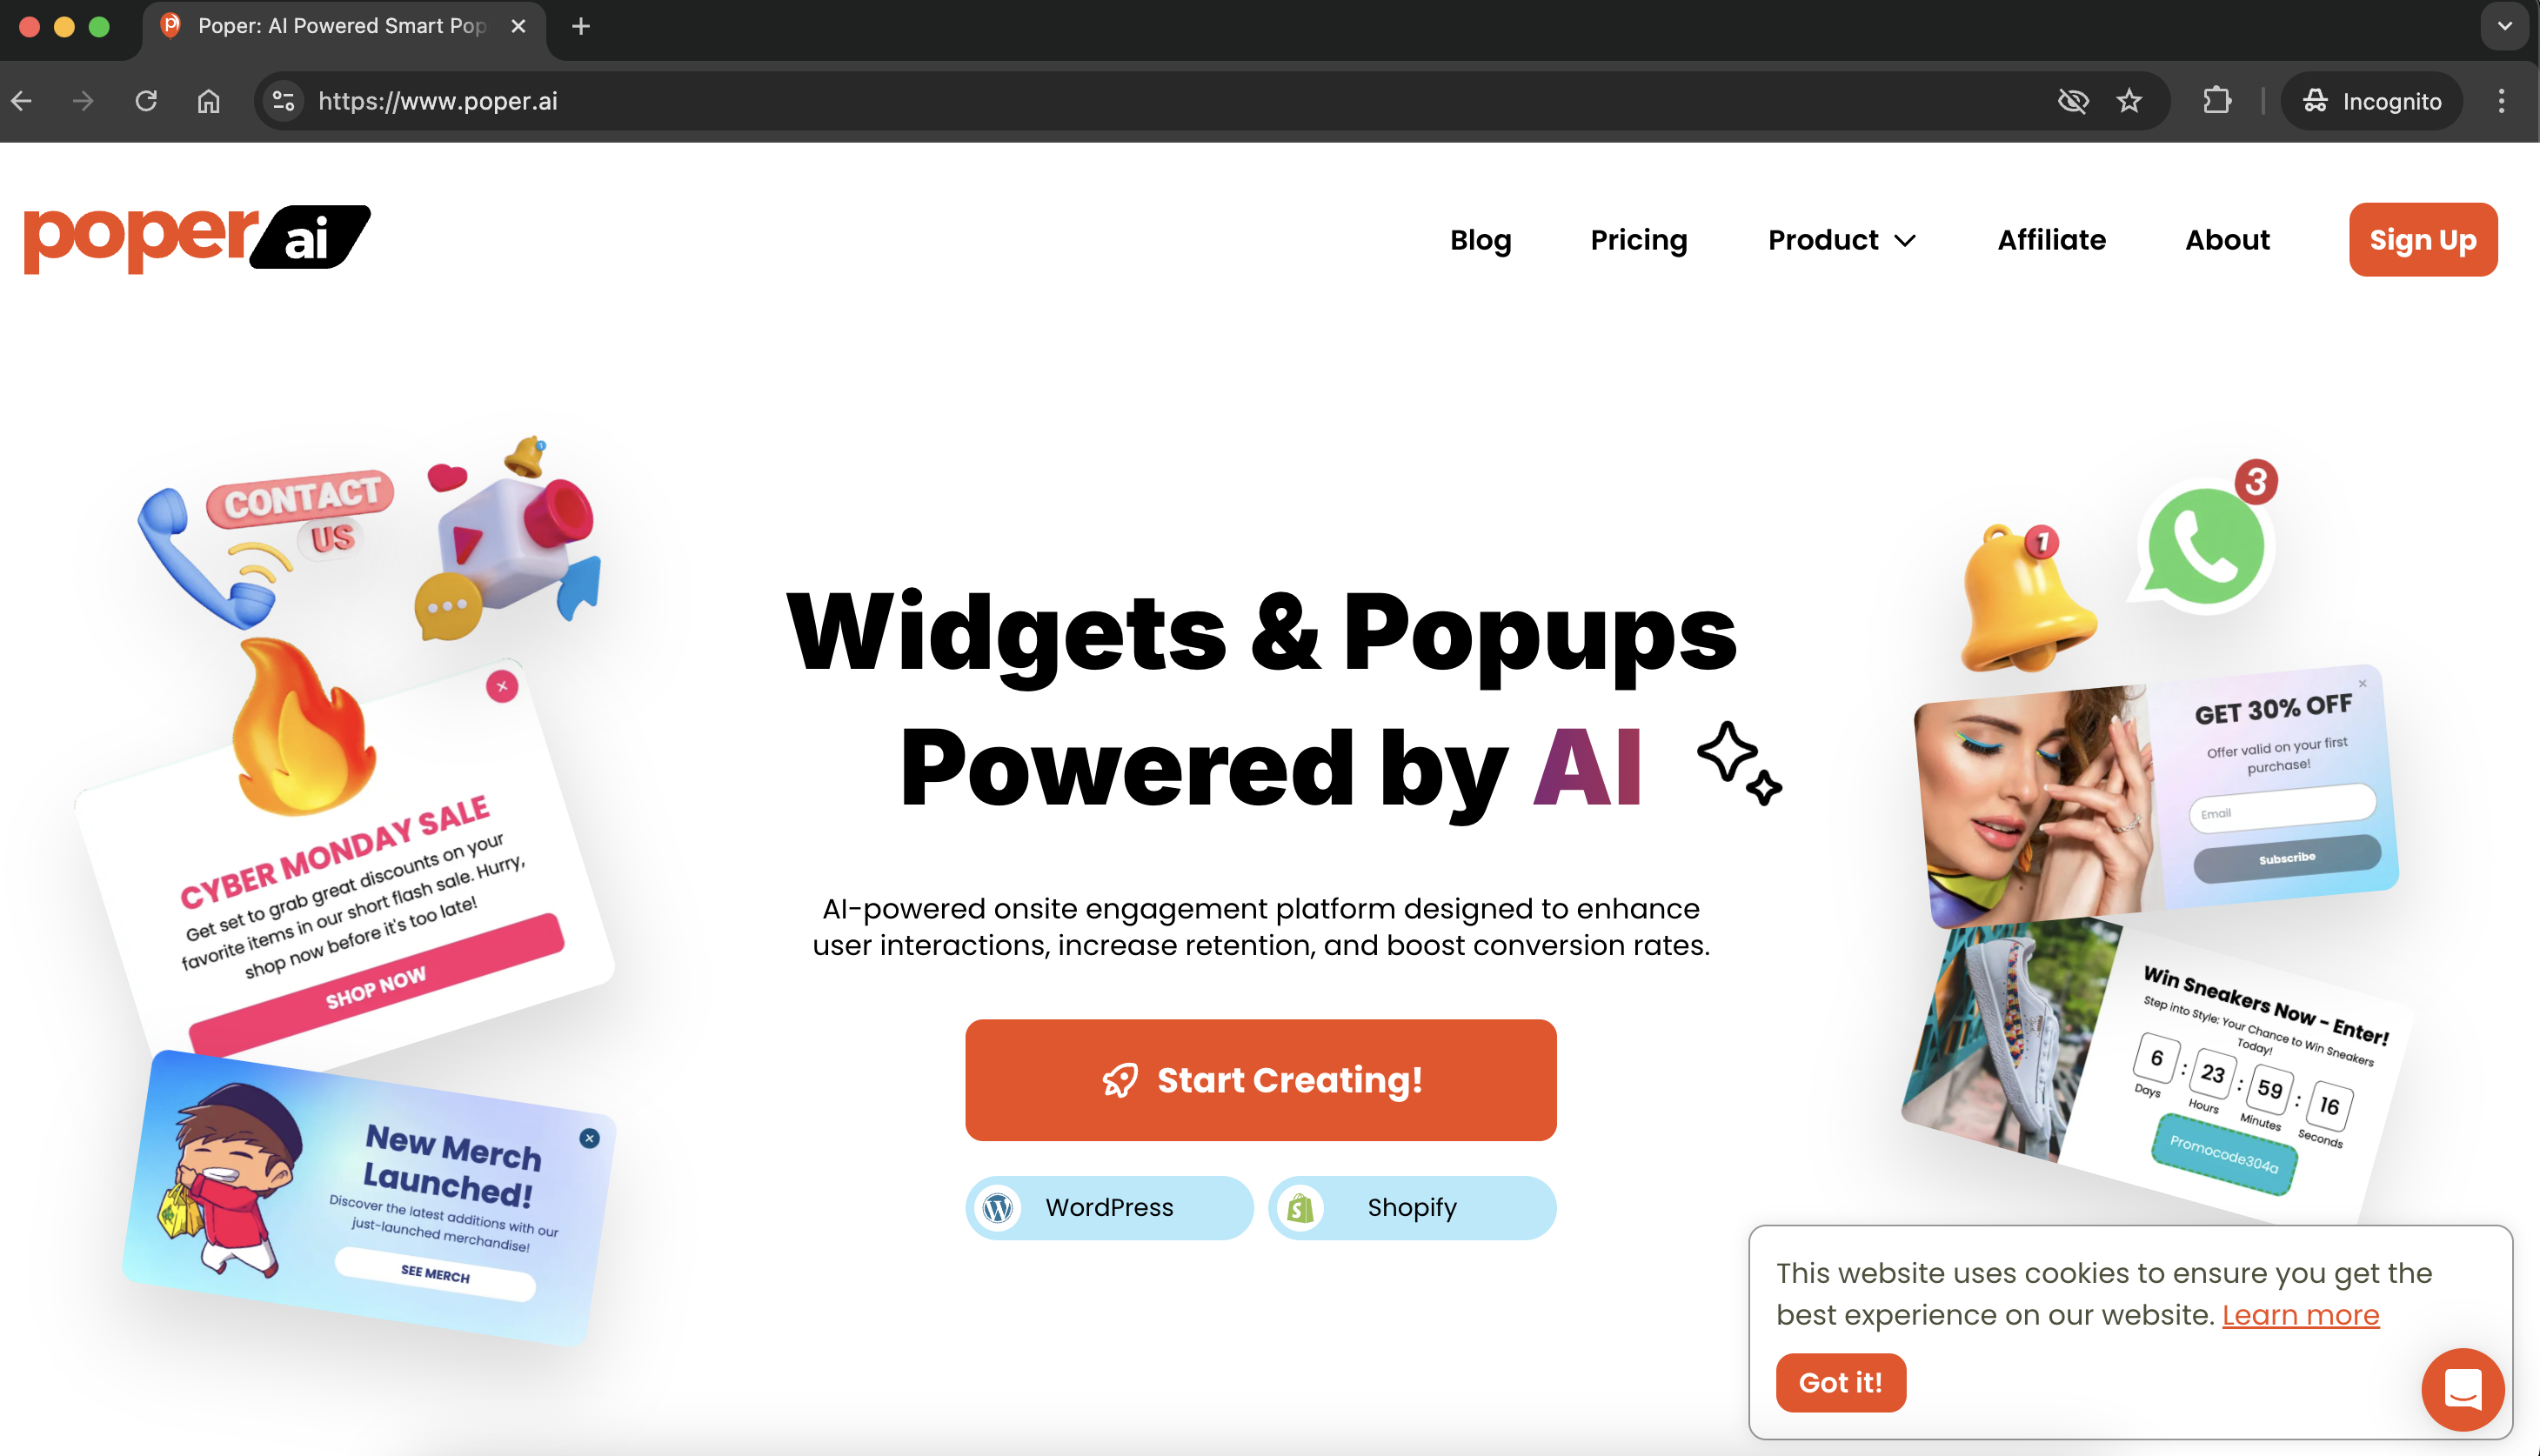
Task: Click the address bar URL field
Action: [1170, 101]
